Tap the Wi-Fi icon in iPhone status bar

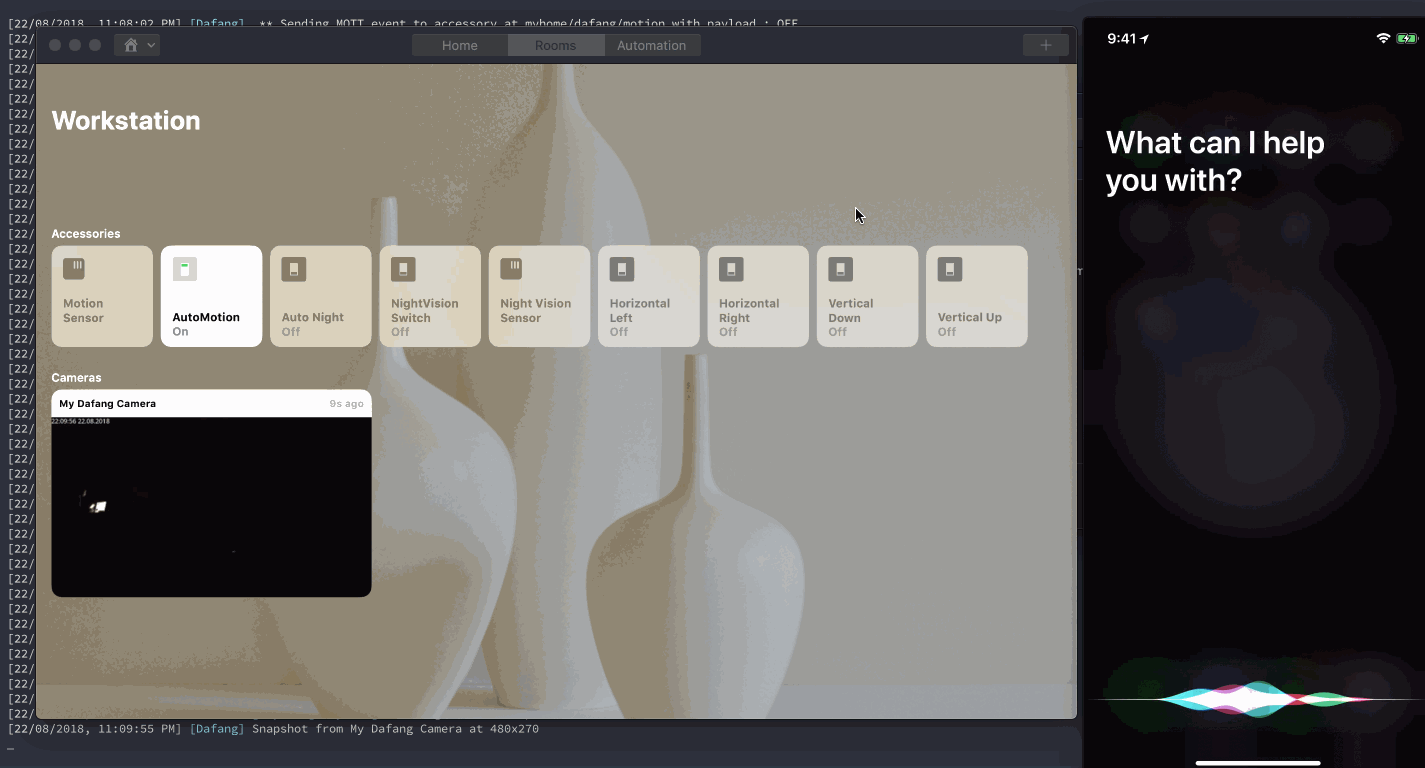1383,38
